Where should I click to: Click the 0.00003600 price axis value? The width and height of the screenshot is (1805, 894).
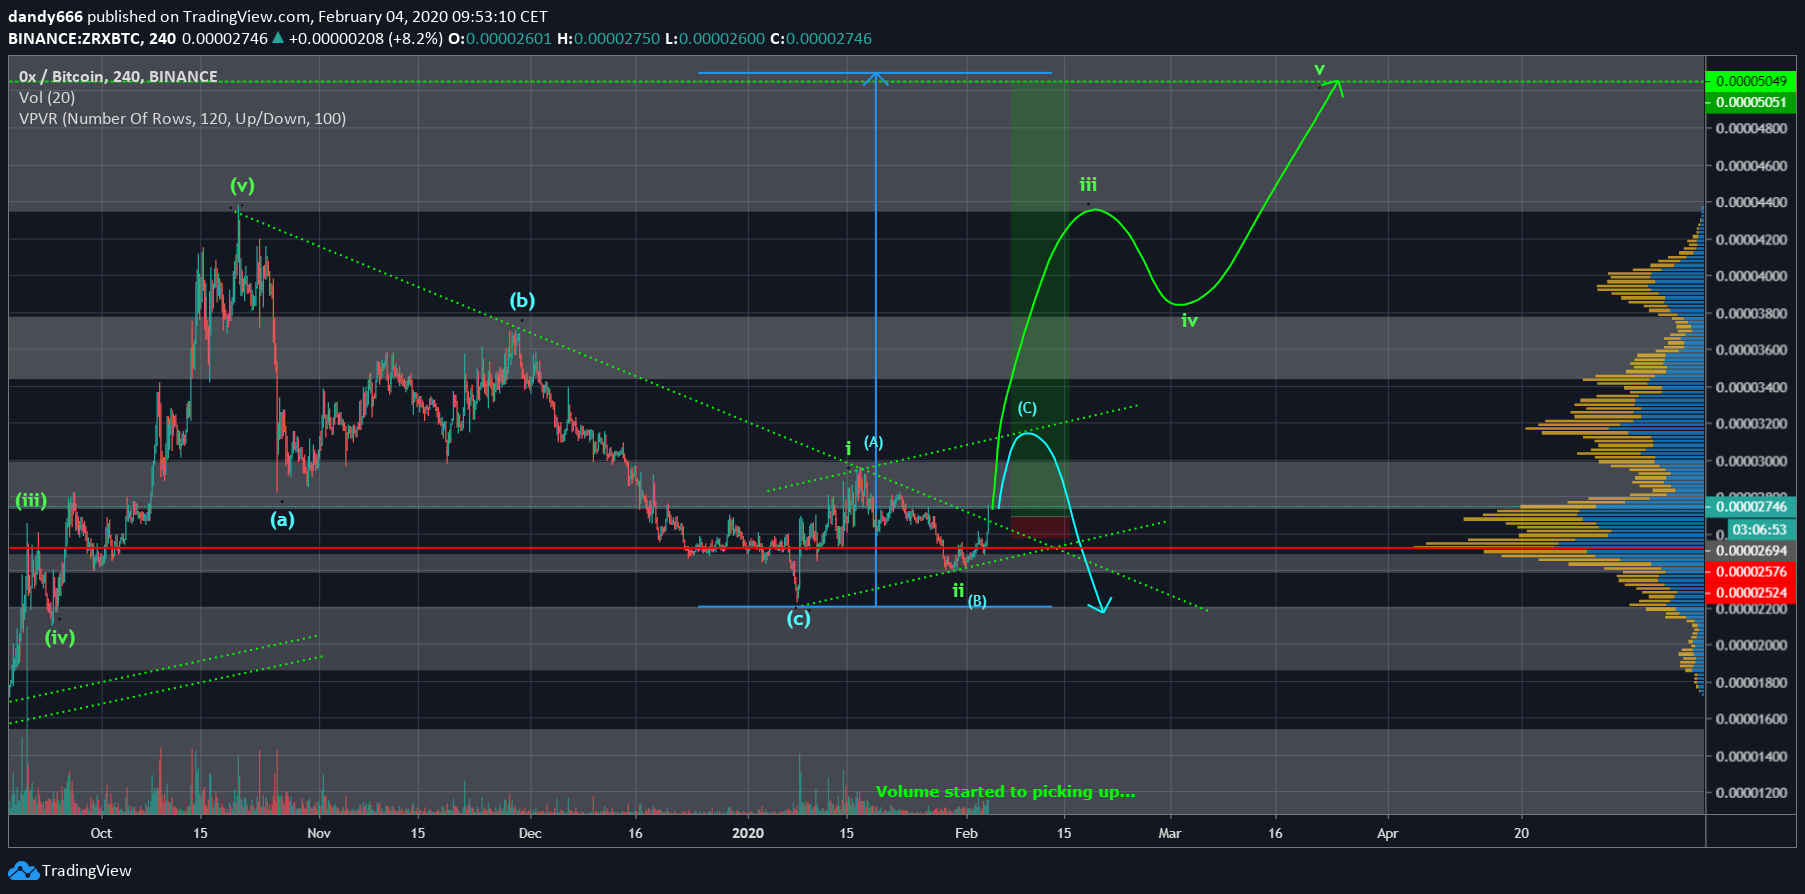coord(1751,350)
